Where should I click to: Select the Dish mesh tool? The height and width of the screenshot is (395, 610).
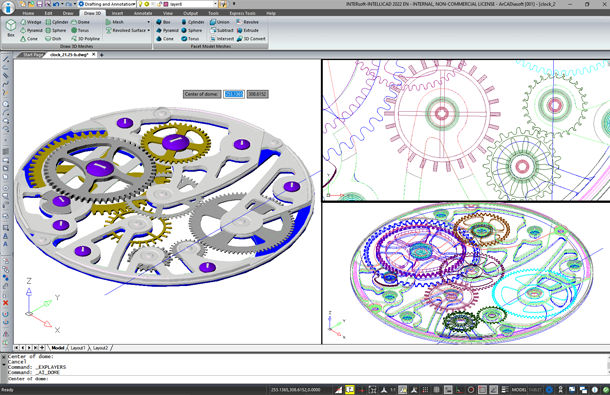(x=53, y=39)
